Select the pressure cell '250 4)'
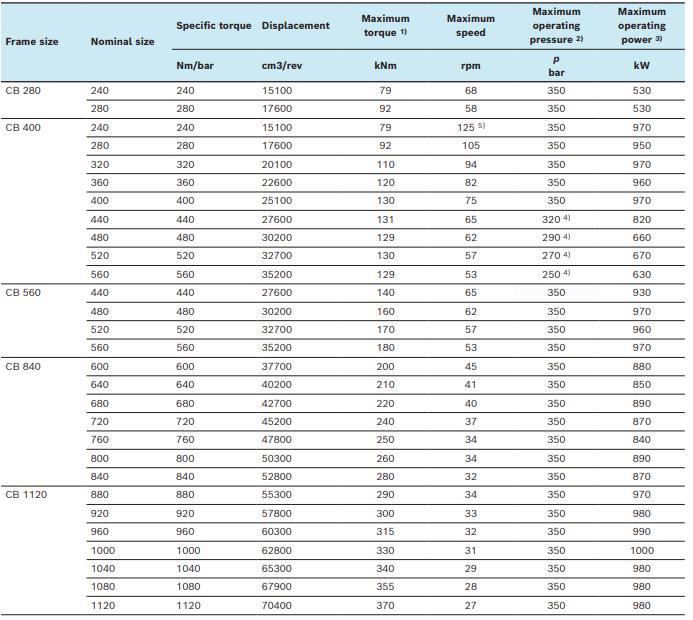The height and width of the screenshot is (620, 693). click(x=556, y=274)
